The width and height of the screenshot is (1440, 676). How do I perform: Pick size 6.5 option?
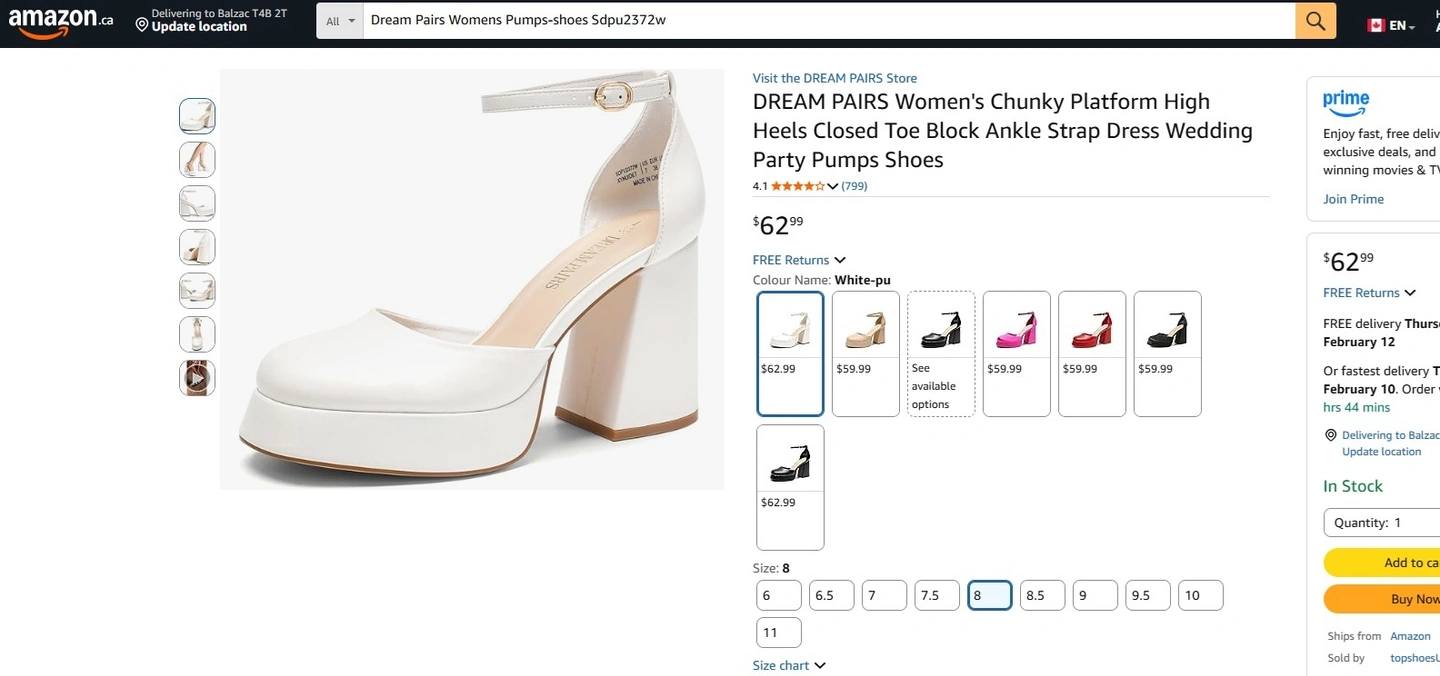coord(831,595)
